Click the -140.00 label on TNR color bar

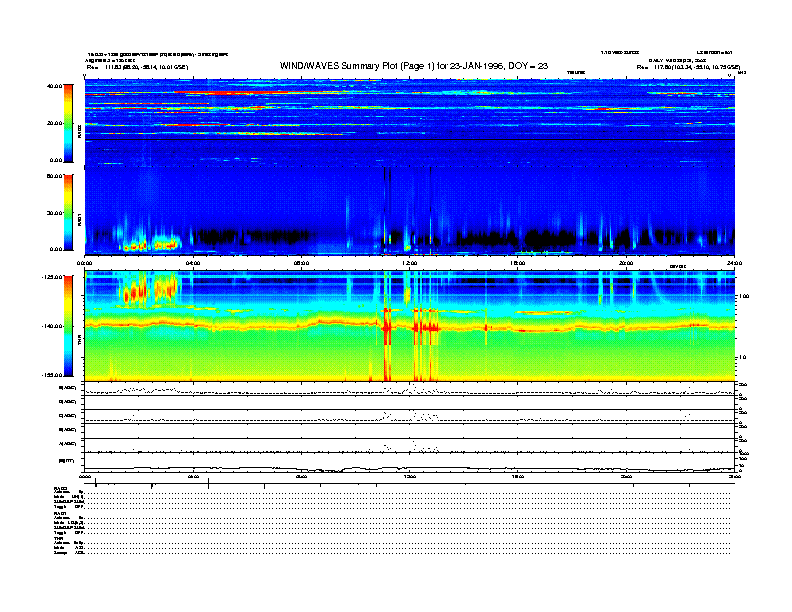(52, 326)
